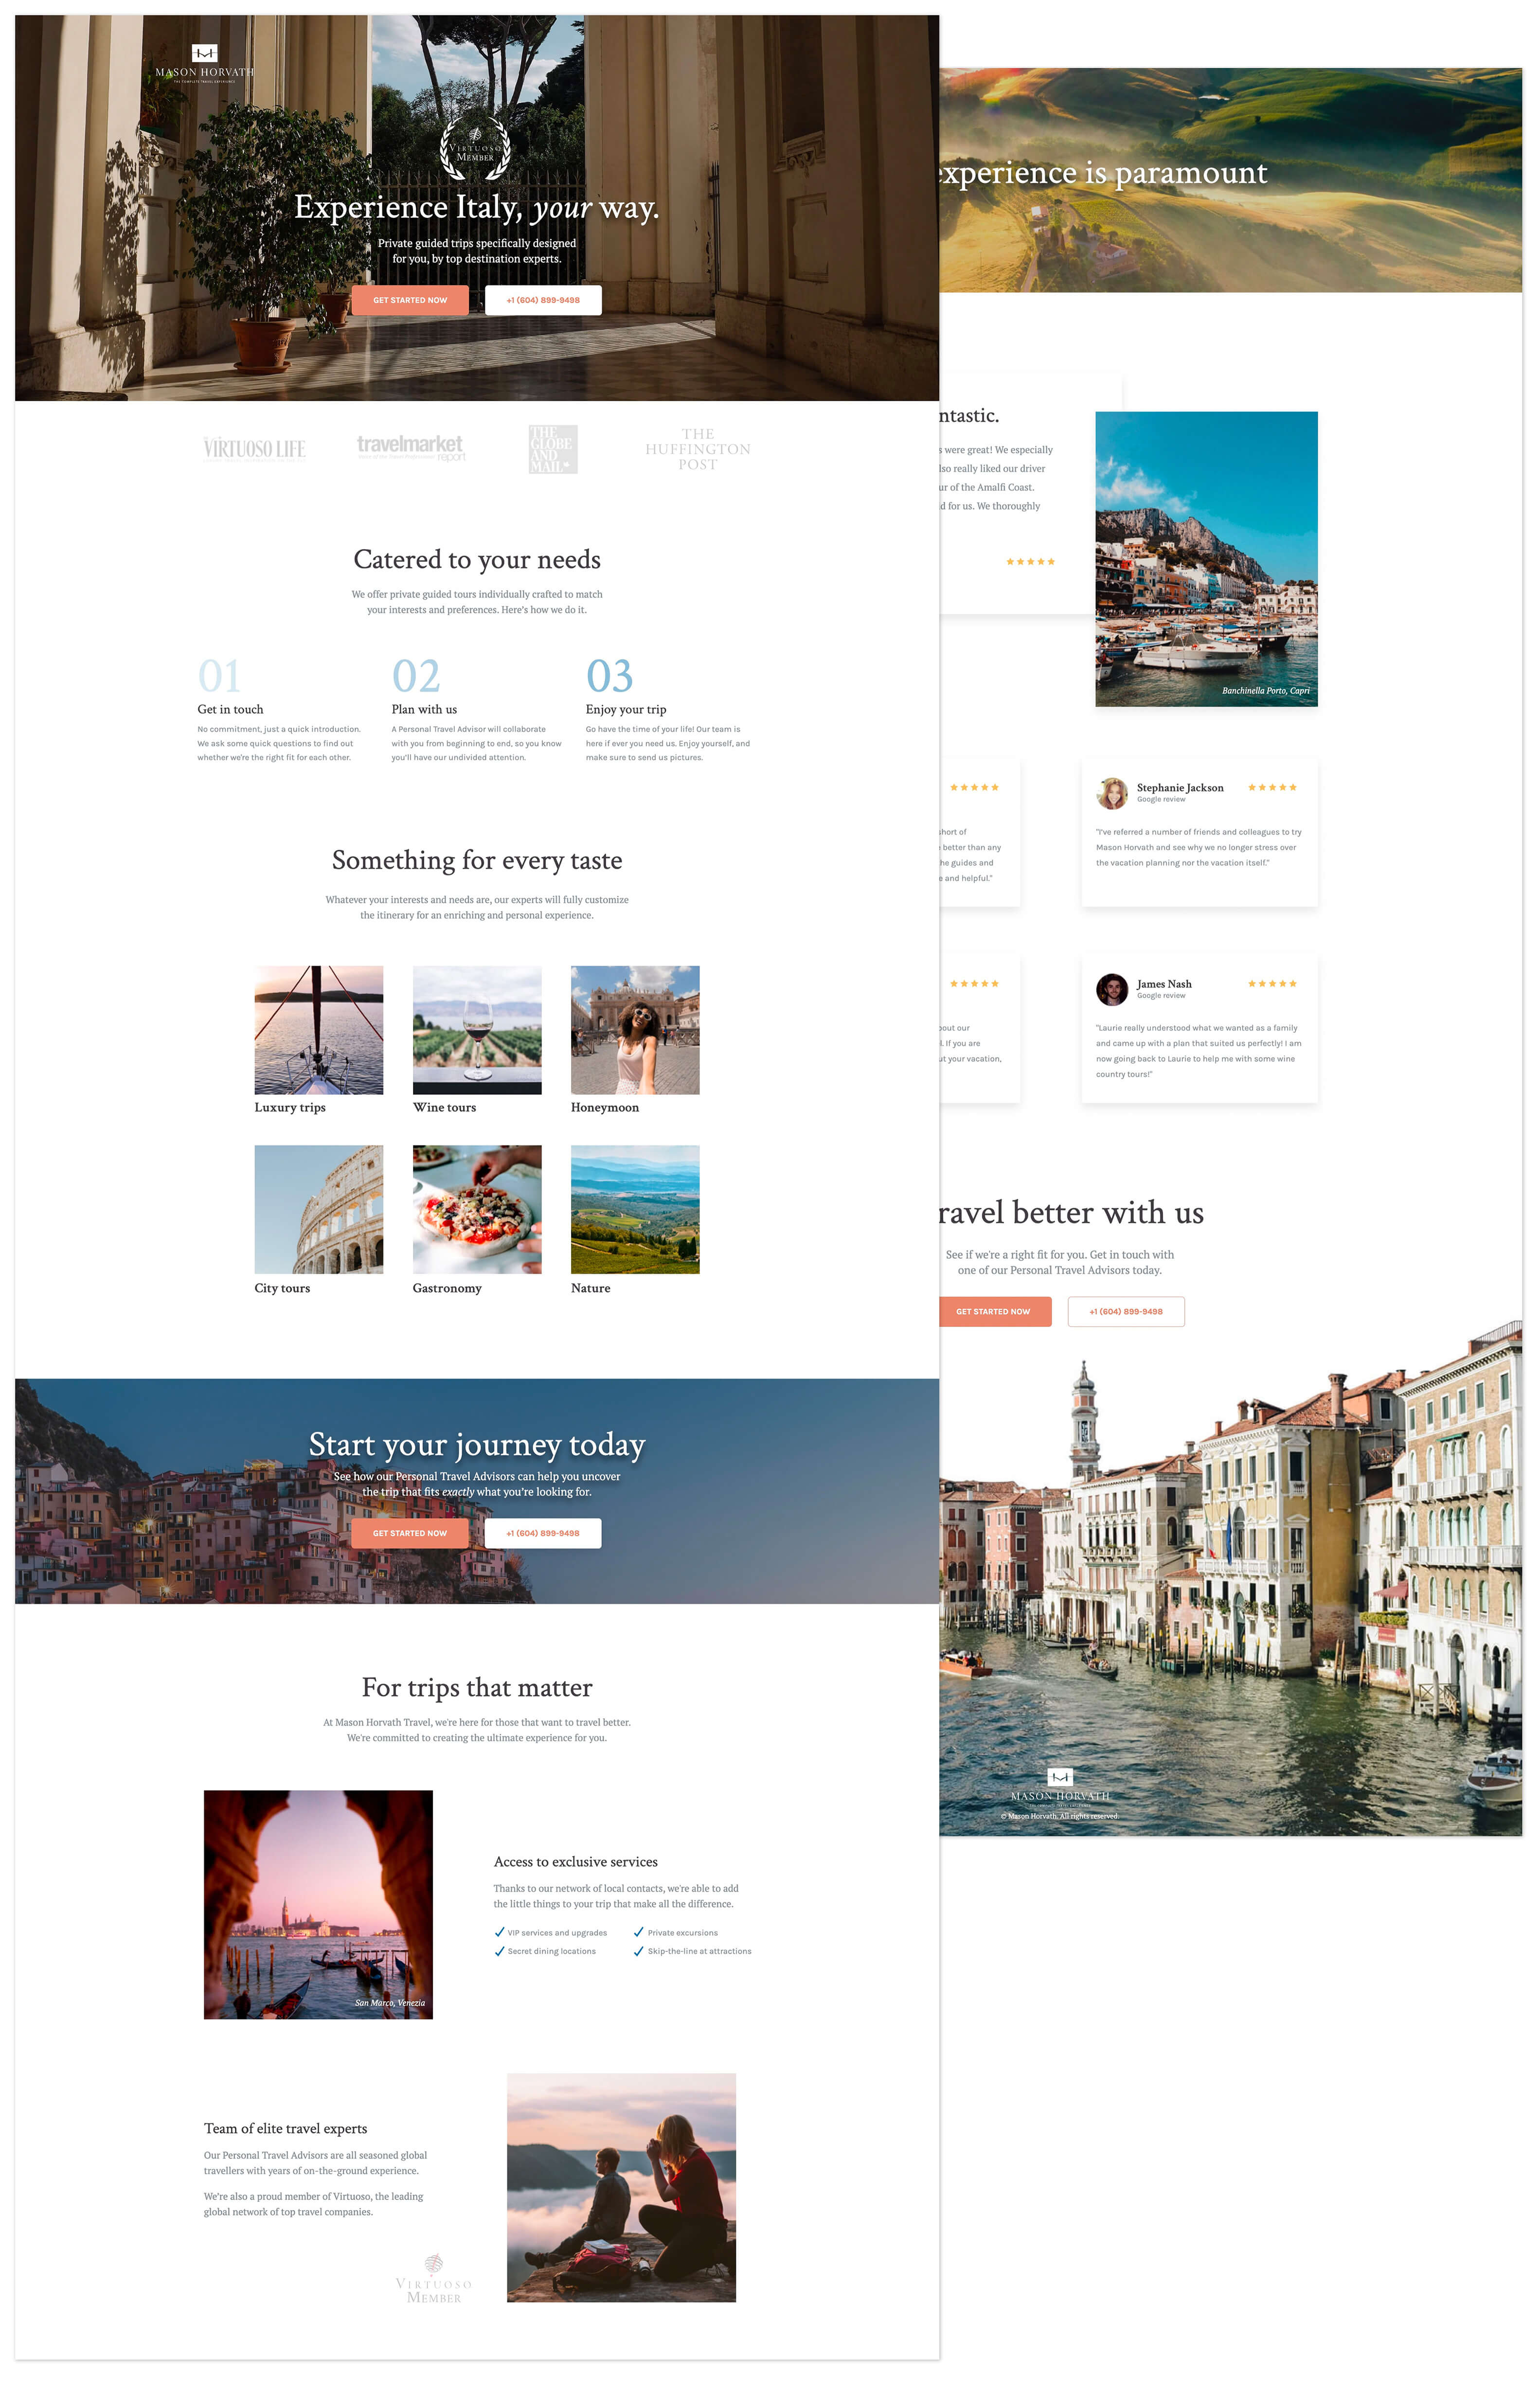This screenshot has width=1540, height=2394.
Task: Open the Honeymoon thumbnail
Action: [635, 1030]
